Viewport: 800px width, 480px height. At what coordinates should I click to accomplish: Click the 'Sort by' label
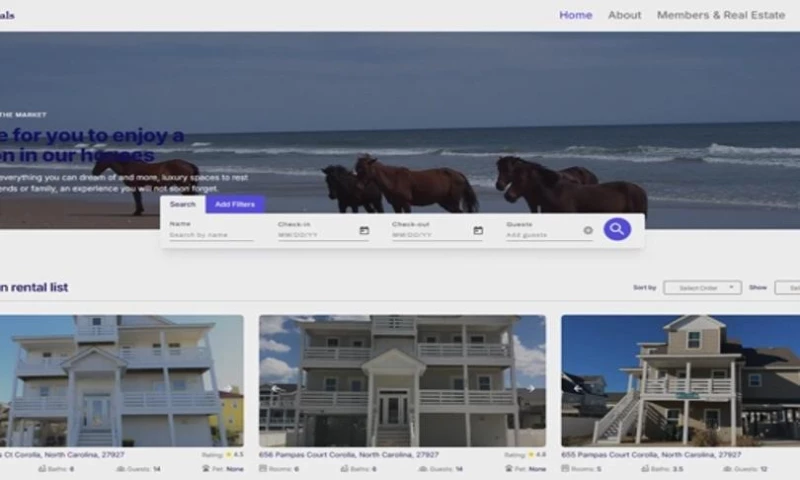[644, 288]
